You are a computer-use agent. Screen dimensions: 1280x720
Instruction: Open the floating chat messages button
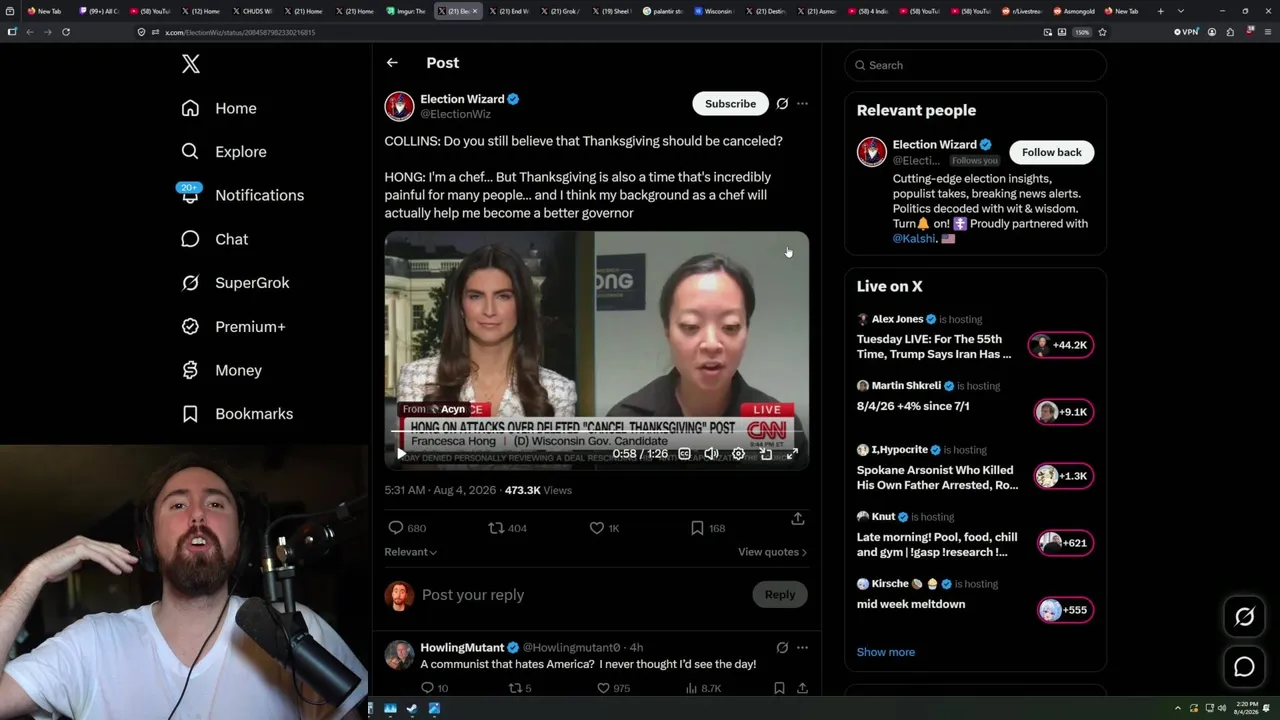pyautogui.click(x=1244, y=667)
